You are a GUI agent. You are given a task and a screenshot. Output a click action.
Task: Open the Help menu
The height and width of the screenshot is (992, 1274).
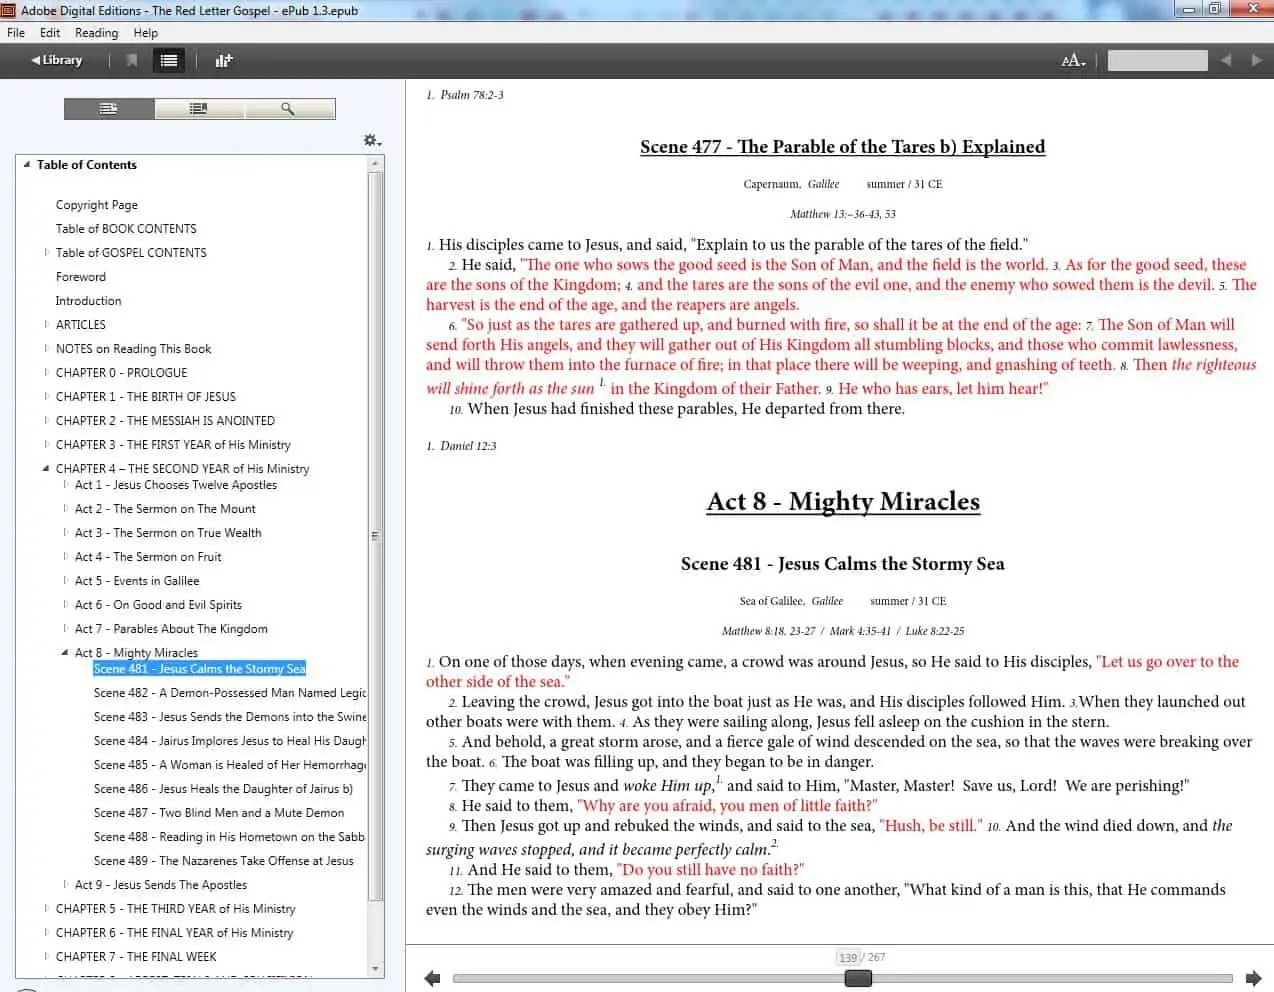tap(146, 33)
